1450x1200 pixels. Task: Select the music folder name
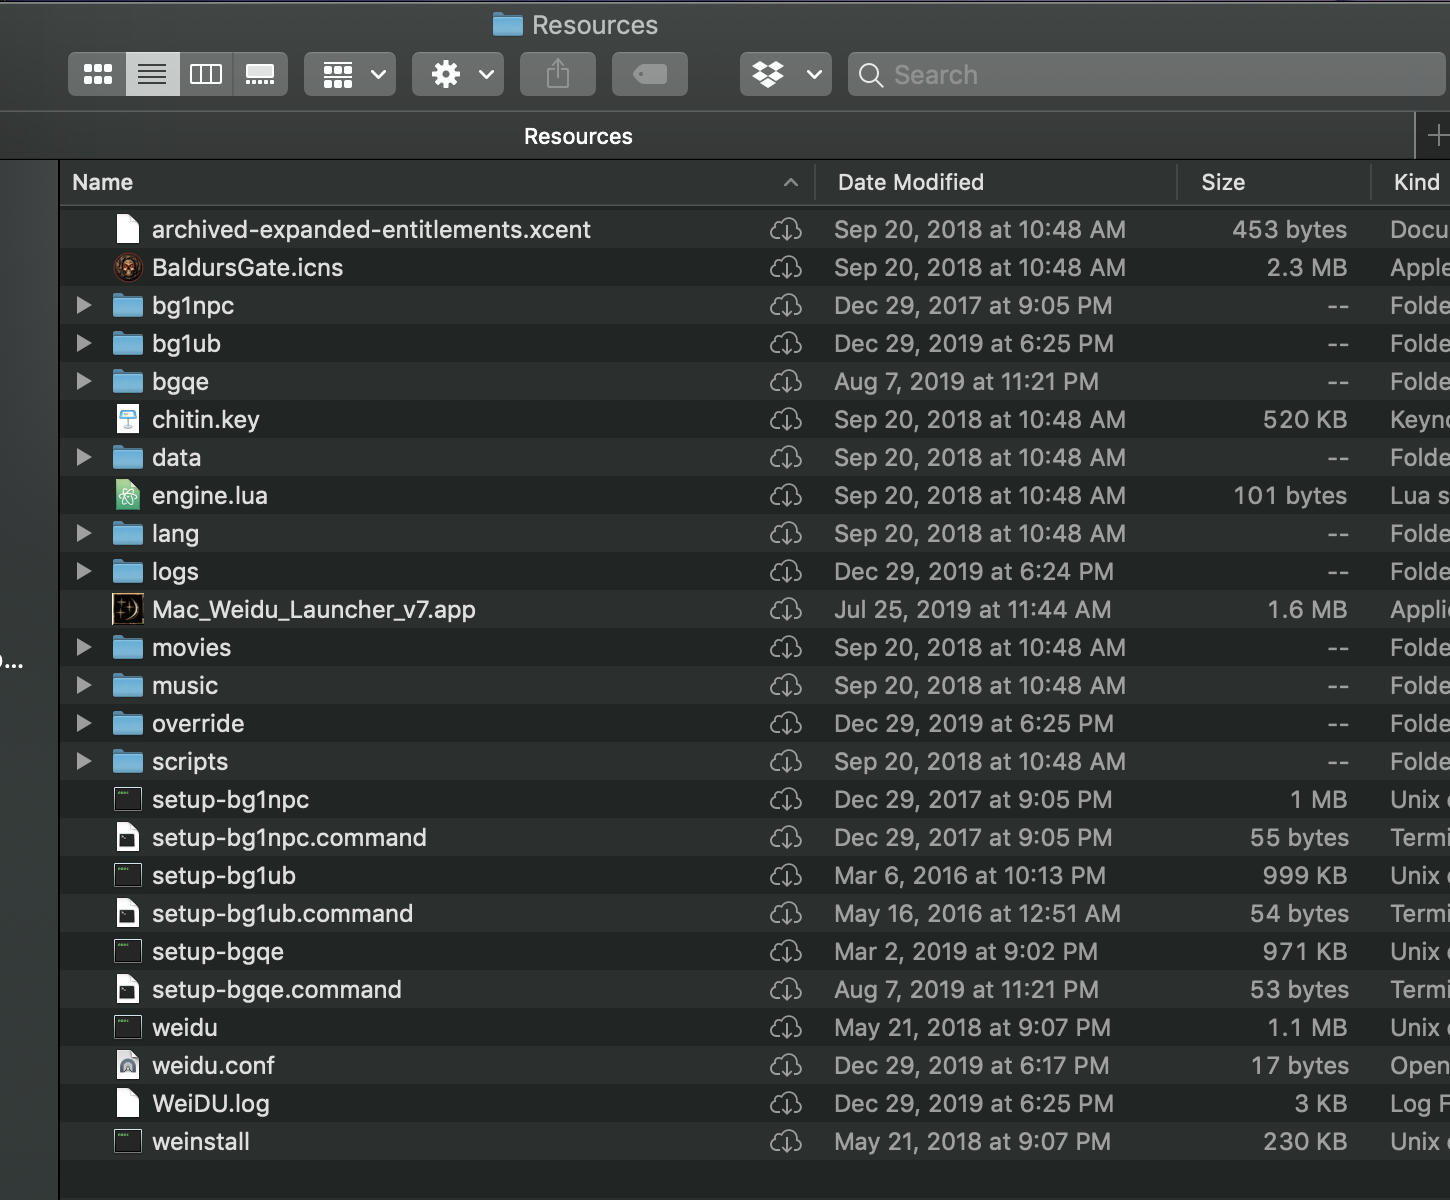pos(185,685)
